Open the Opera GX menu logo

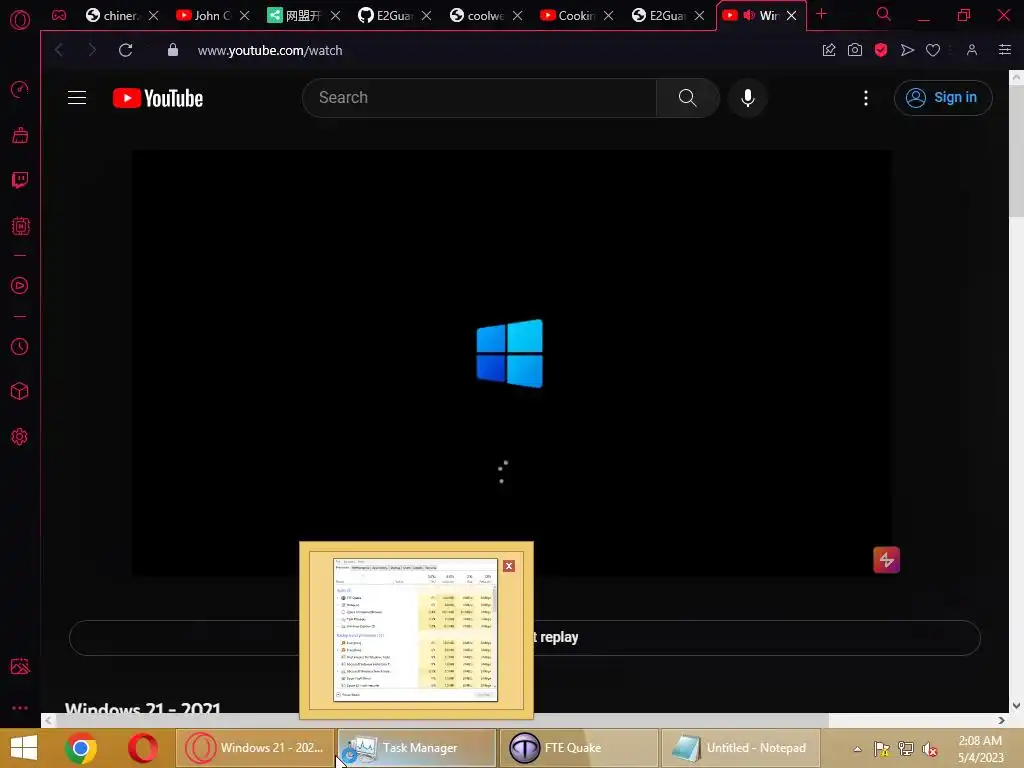coord(20,20)
